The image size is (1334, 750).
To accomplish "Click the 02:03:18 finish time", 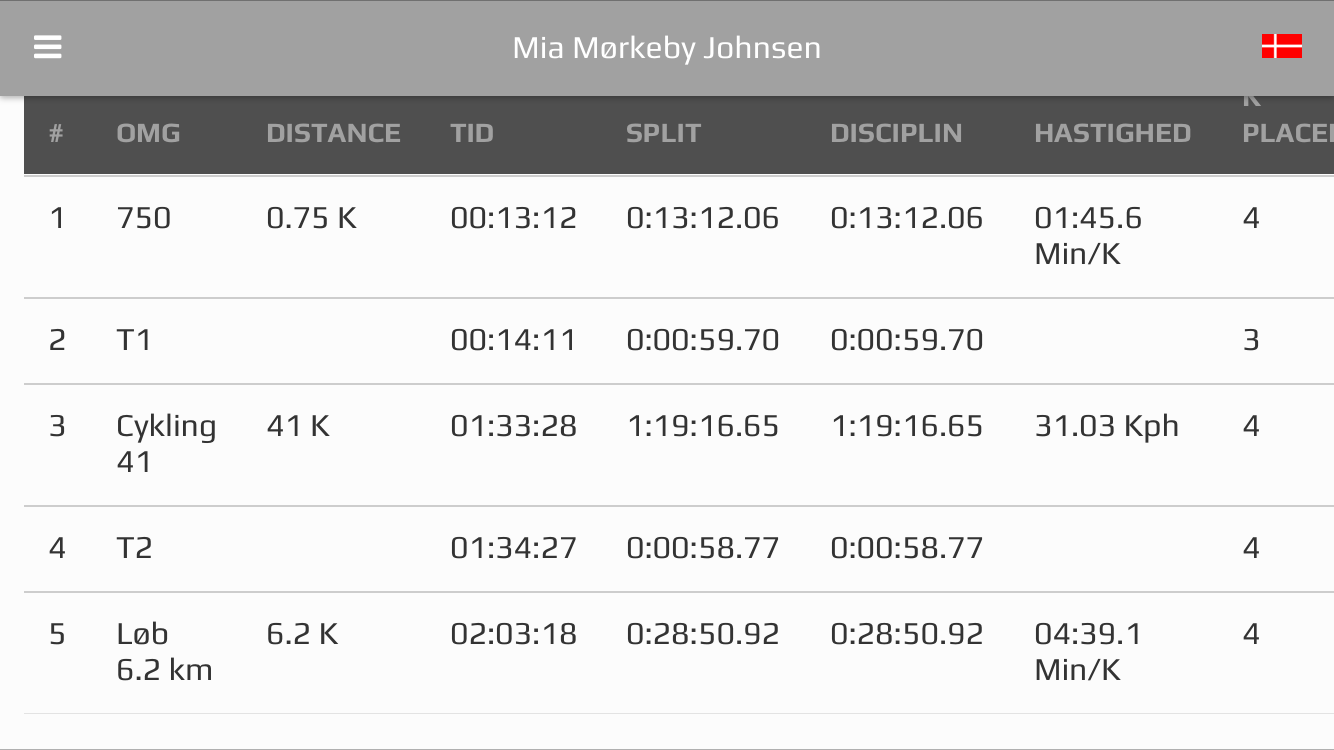I will (x=513, y=634).
